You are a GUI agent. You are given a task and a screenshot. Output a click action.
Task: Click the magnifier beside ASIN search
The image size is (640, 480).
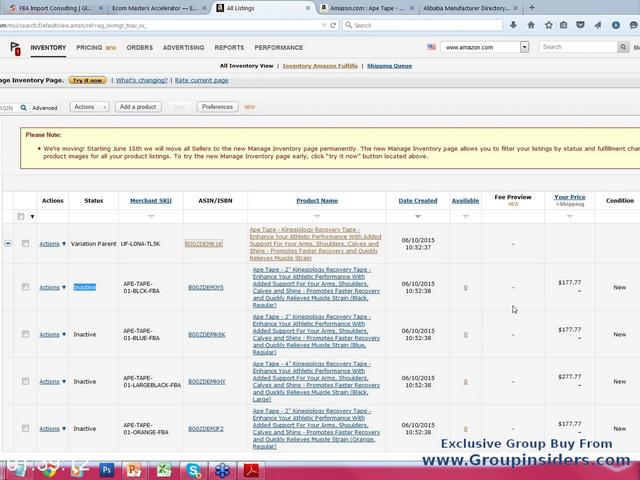point(24,108)
